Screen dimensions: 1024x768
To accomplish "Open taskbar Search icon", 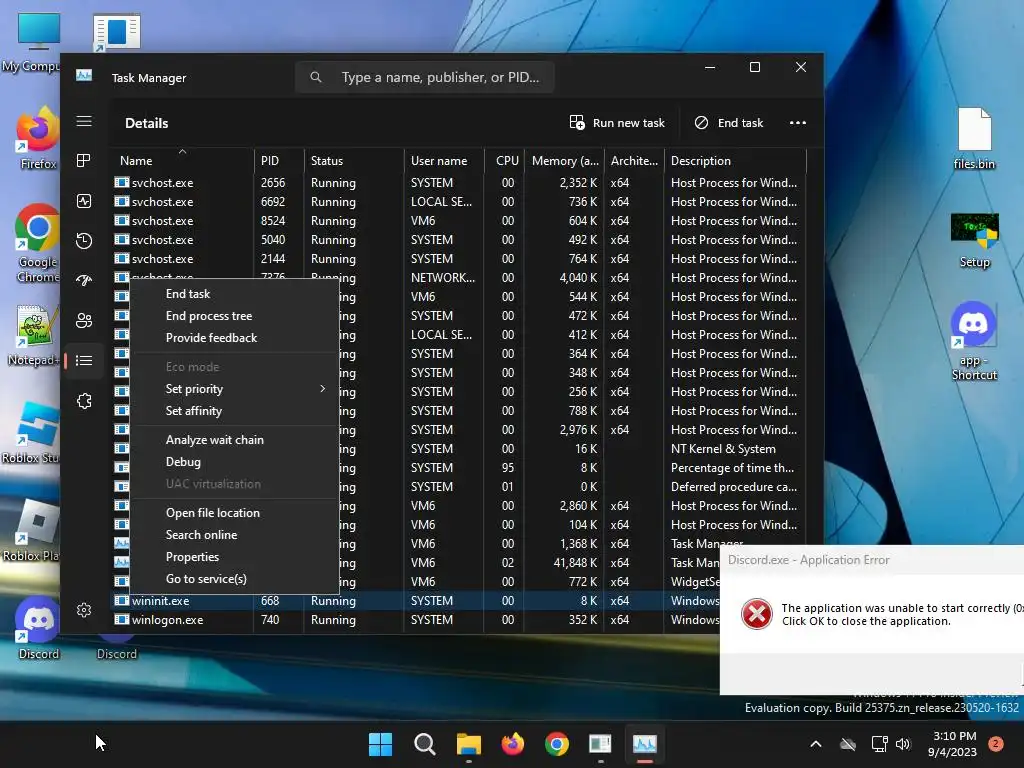I will coord(424,744).
